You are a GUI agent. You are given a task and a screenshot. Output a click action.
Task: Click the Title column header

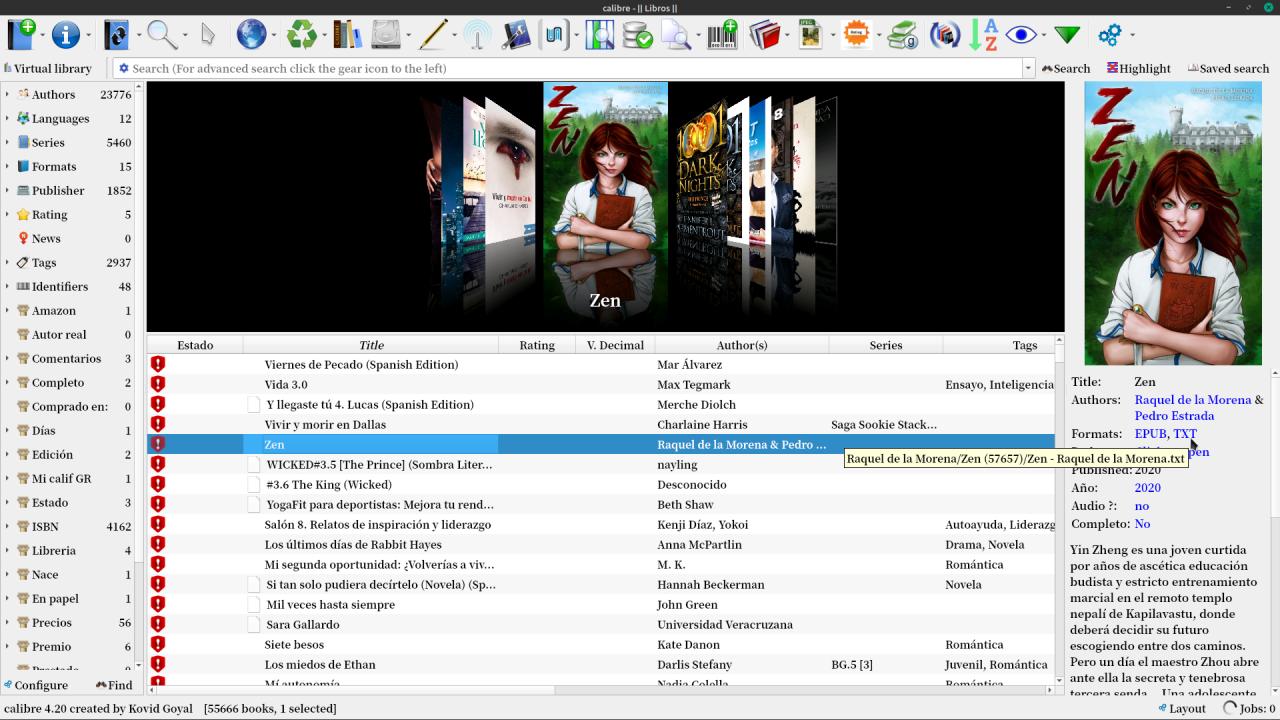pos(371,345)
